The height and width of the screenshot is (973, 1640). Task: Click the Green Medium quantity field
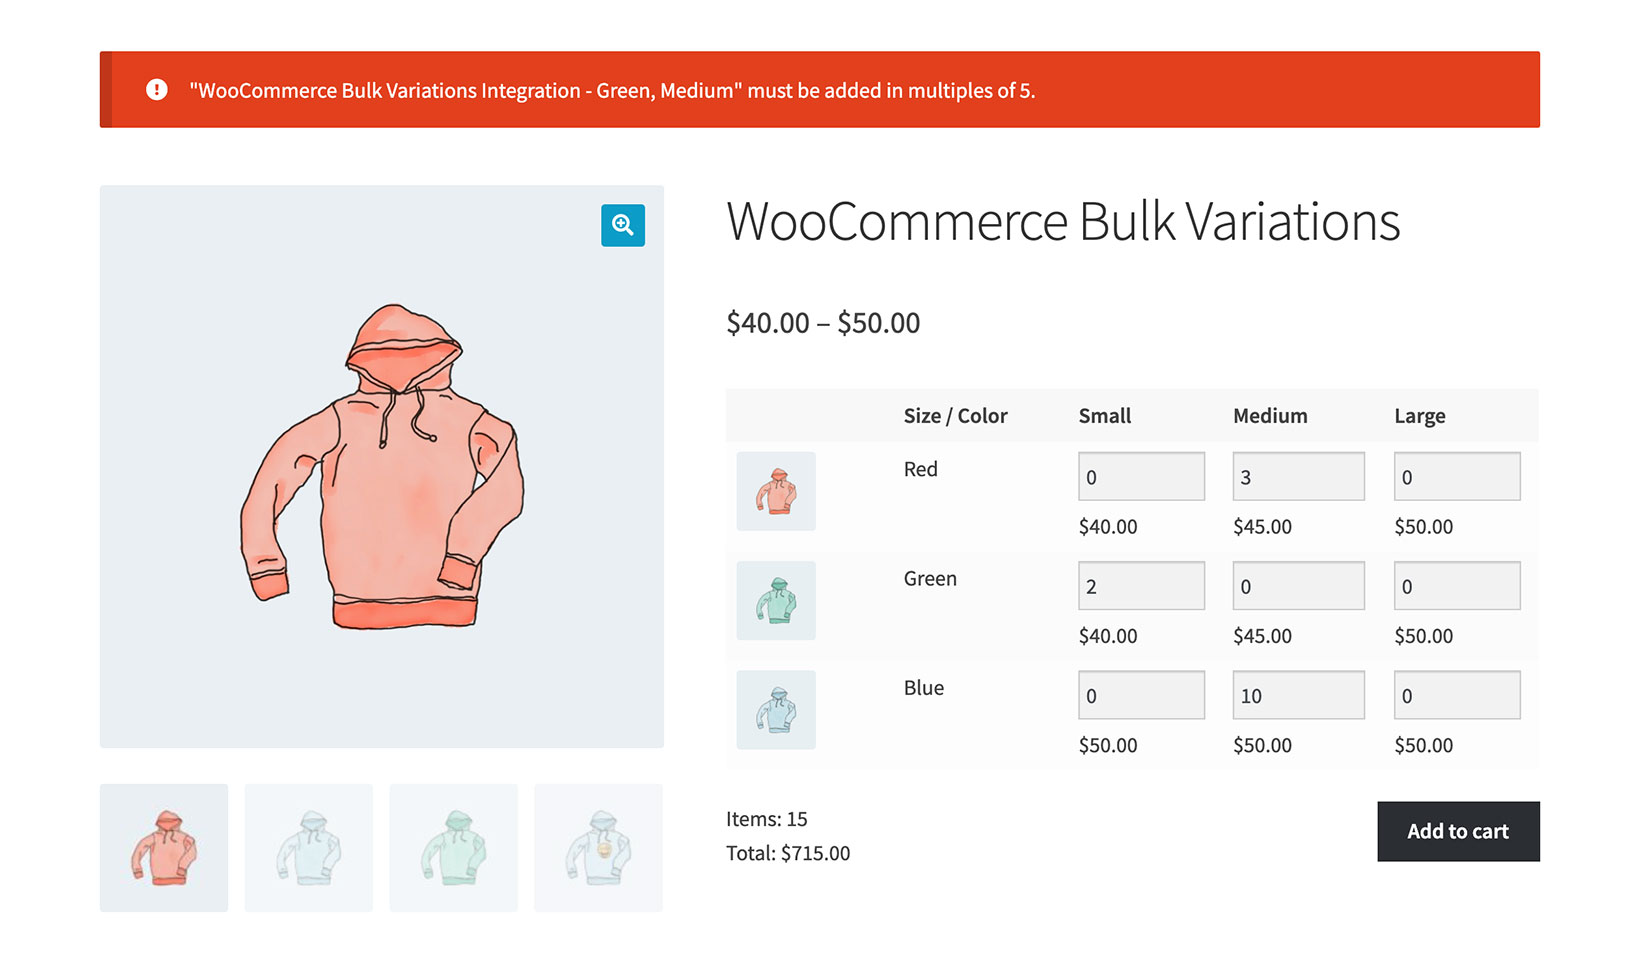click(x=1297, y=585)
